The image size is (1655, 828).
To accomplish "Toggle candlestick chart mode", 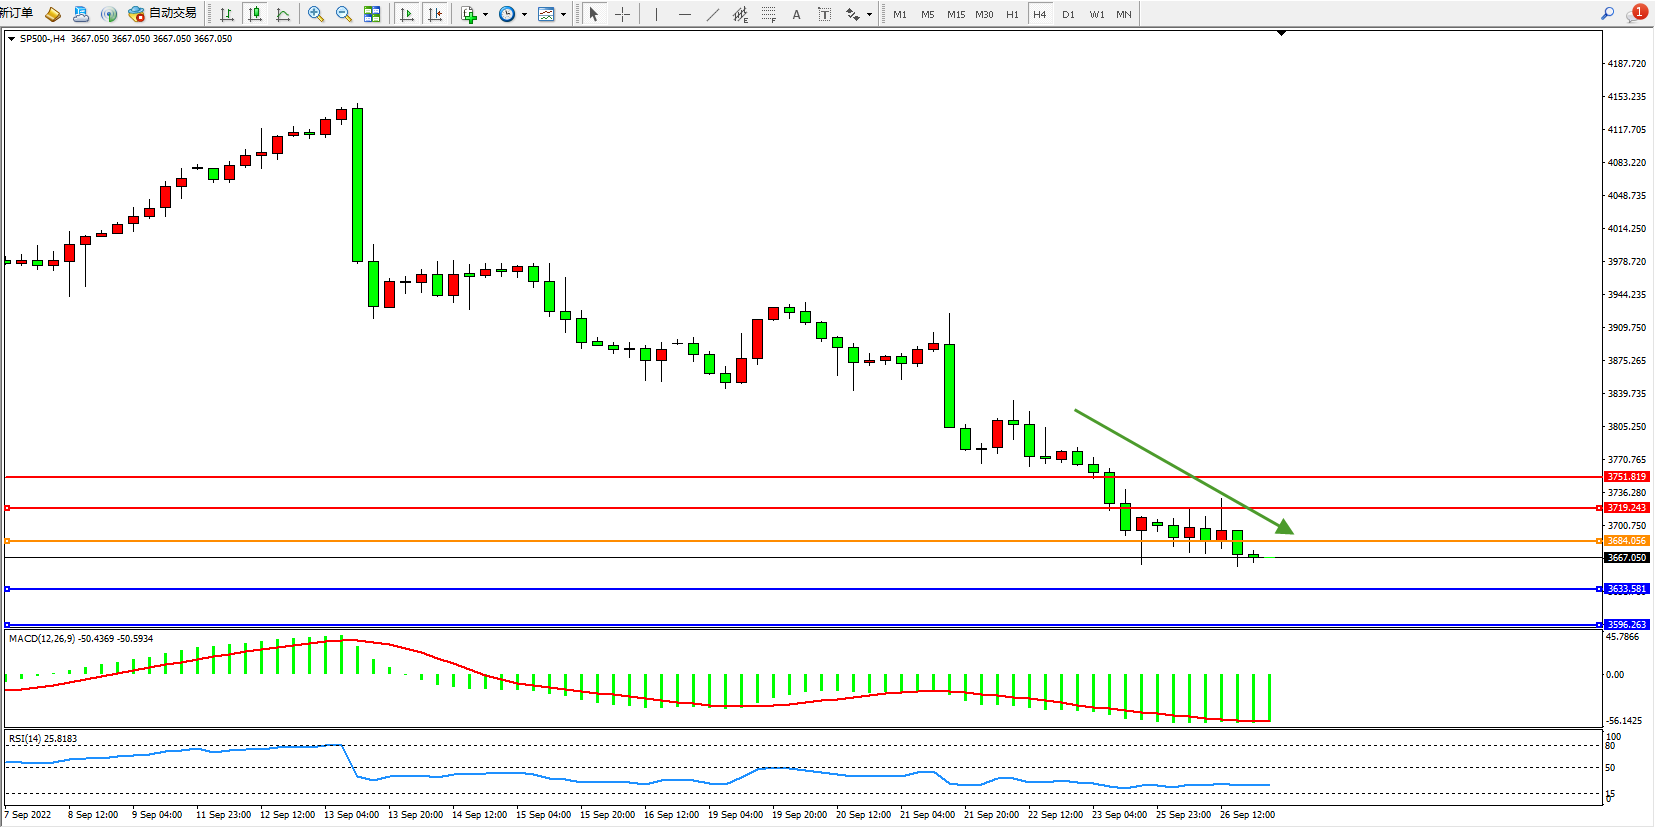I will (255, 14).
